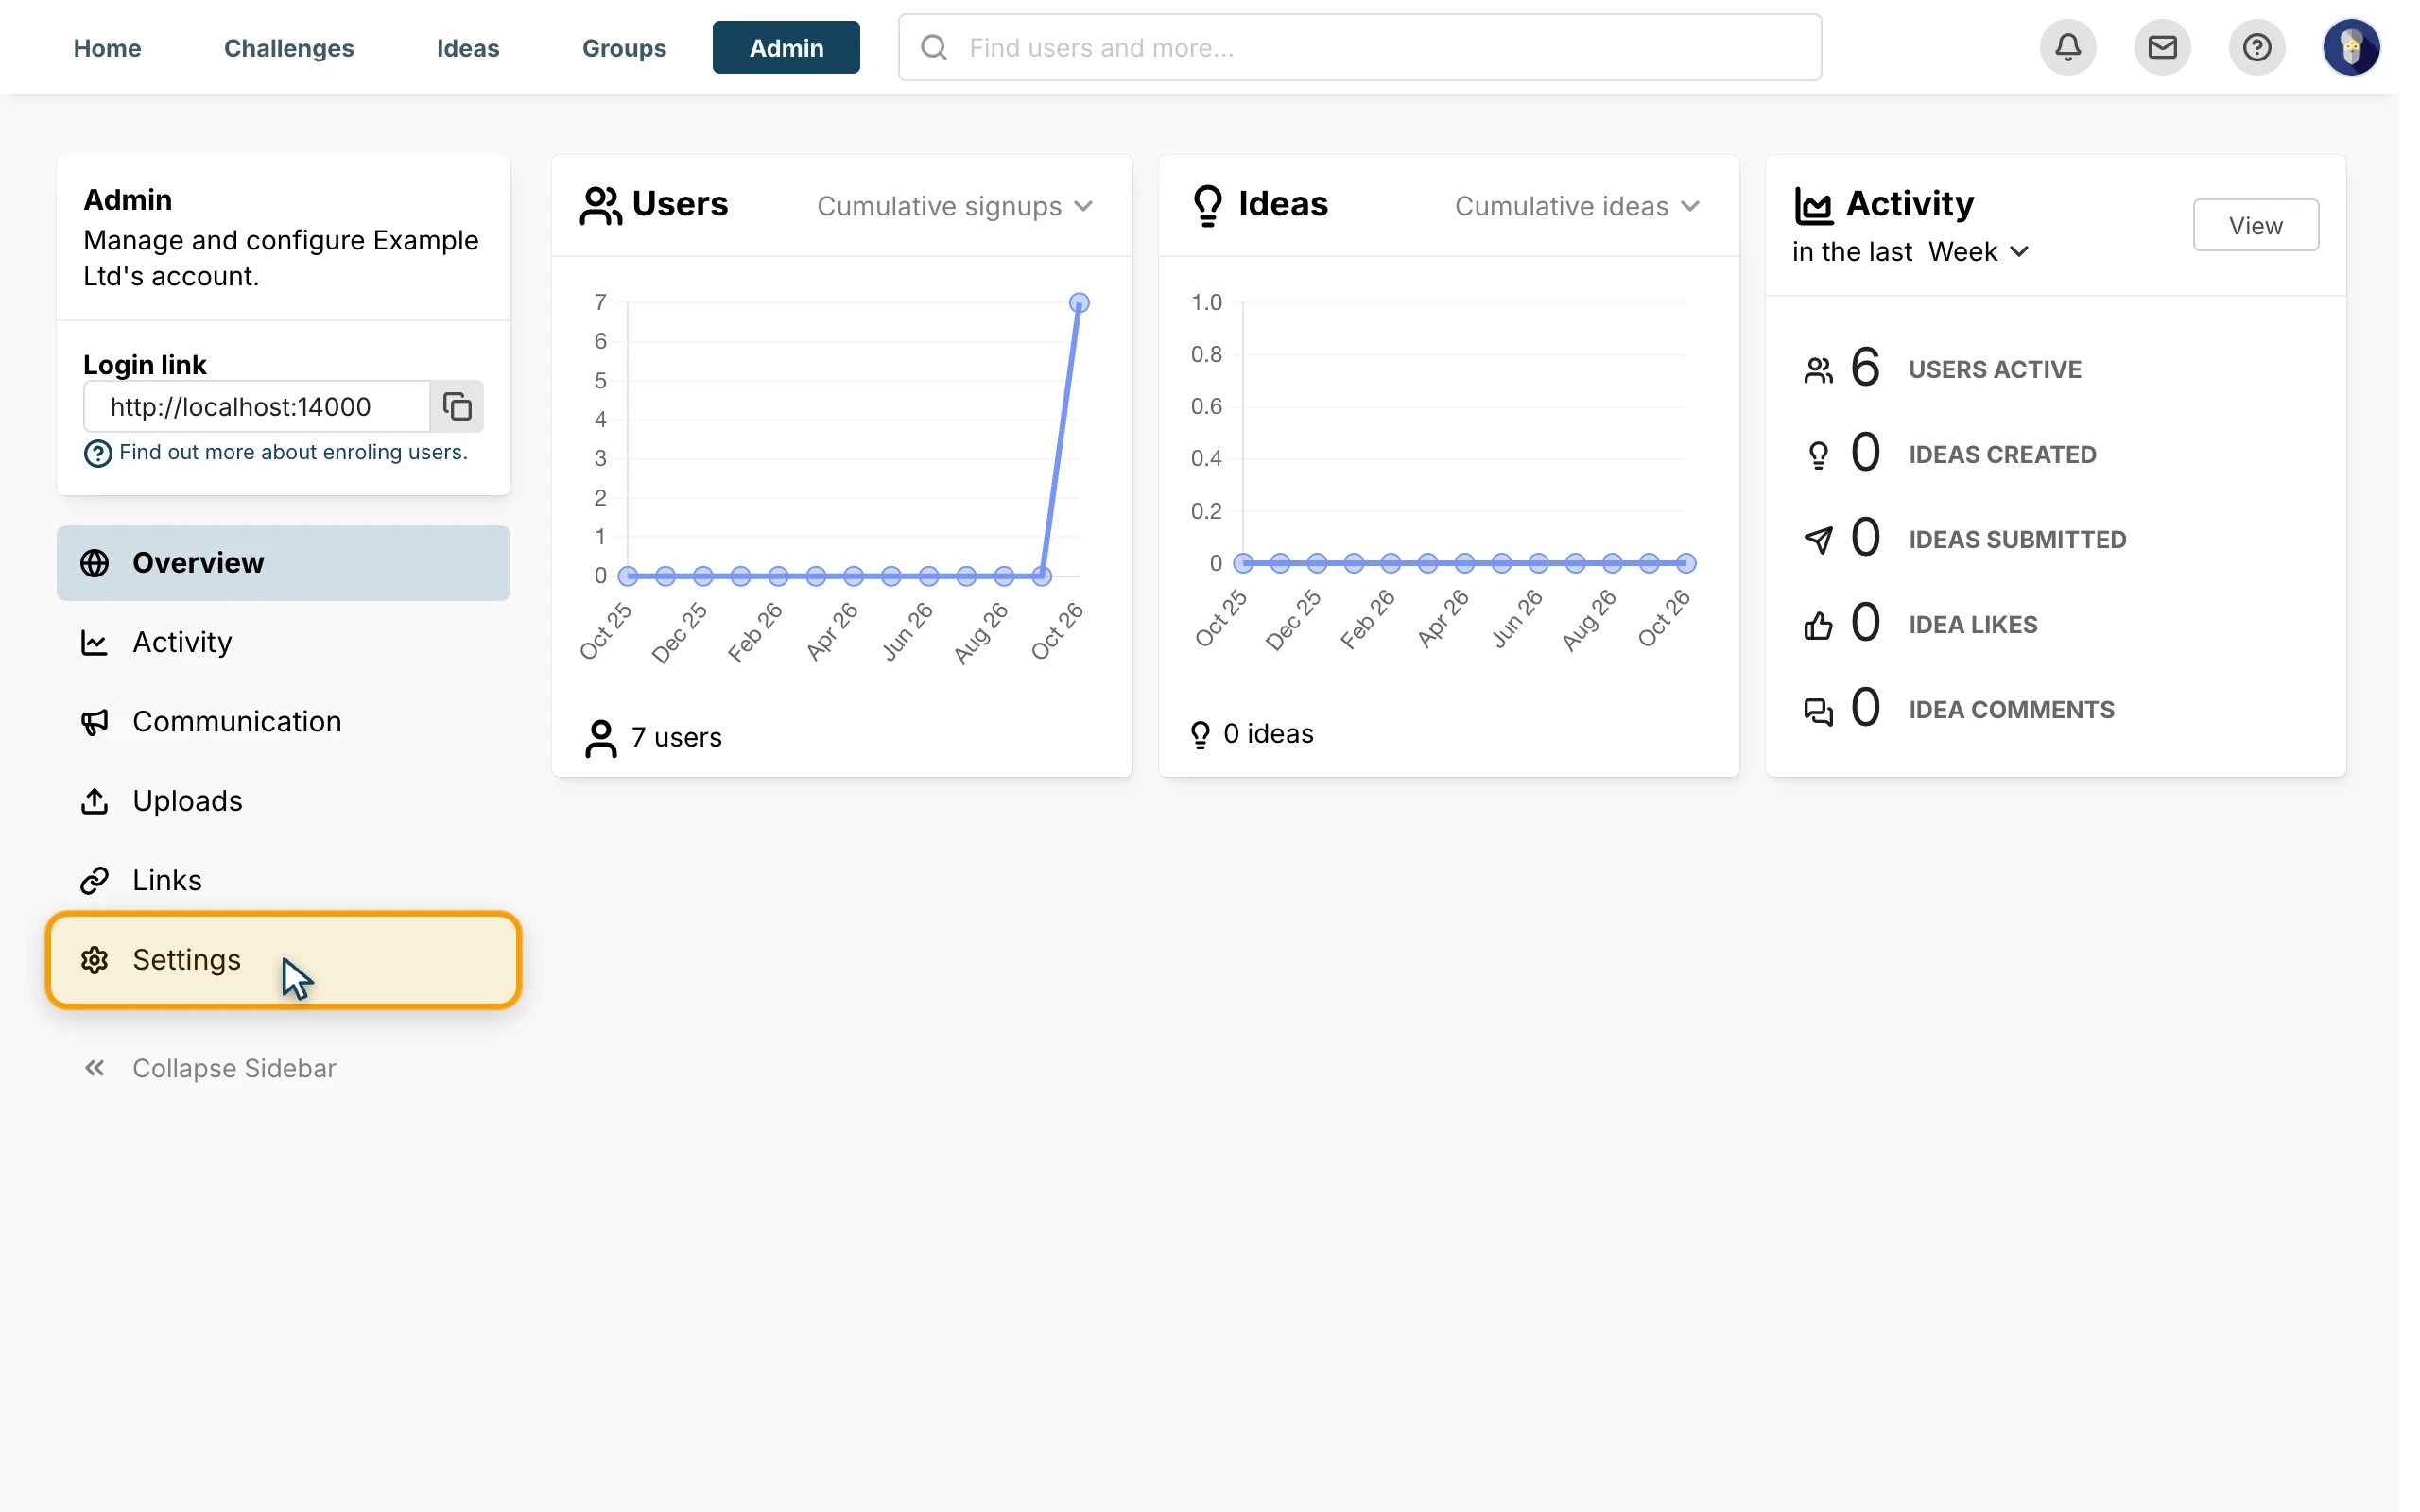Click person icon next to 7 users
2420x1512 pixels.
600,739
